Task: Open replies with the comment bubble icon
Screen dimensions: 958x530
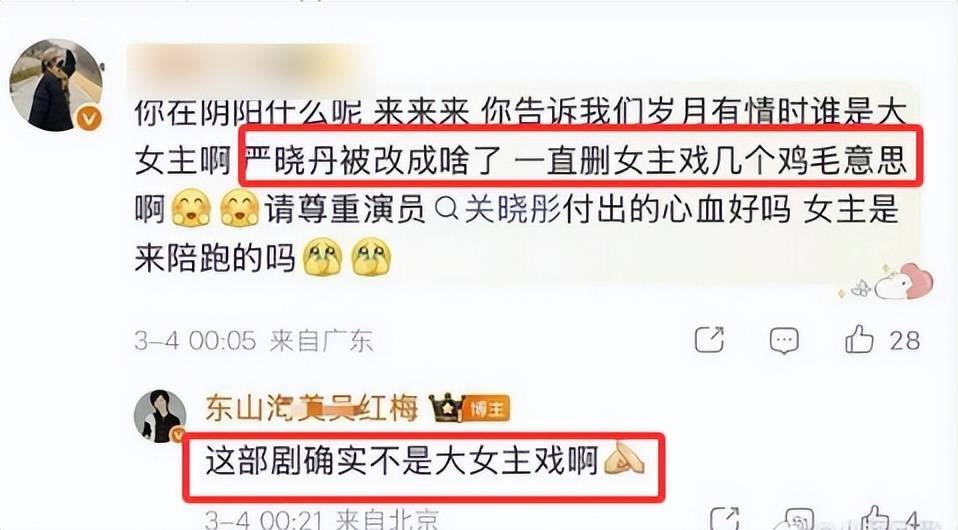Action: click(784, 340)
